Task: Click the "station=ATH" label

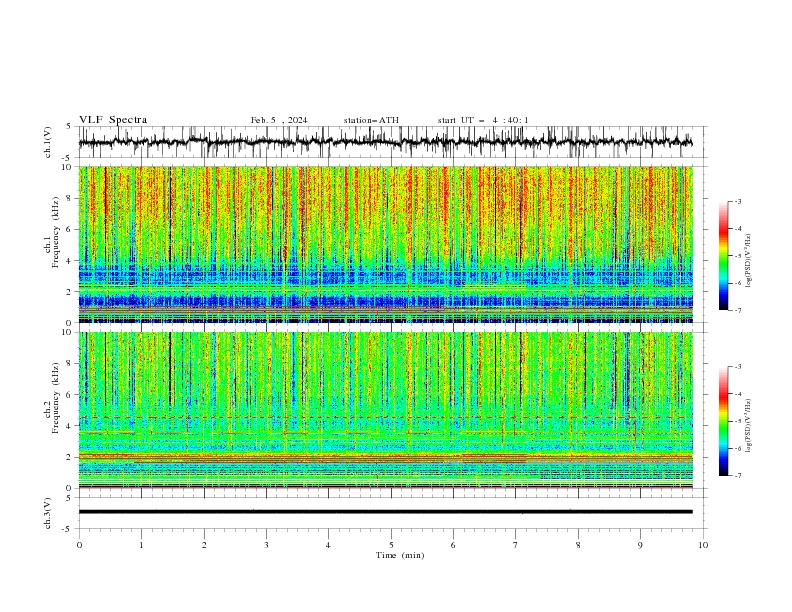Action: 371,120
